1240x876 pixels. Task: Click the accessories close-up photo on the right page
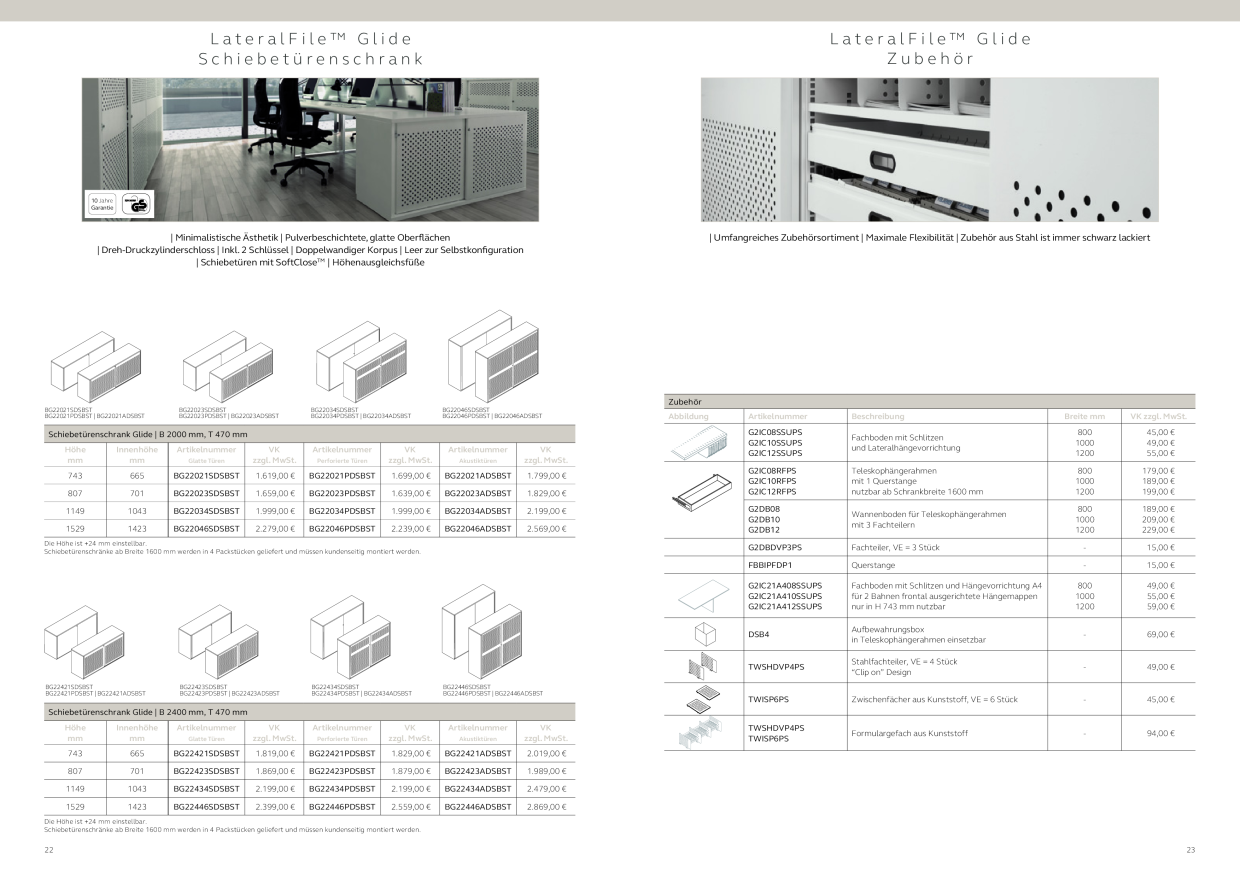(x=929, y=149)
